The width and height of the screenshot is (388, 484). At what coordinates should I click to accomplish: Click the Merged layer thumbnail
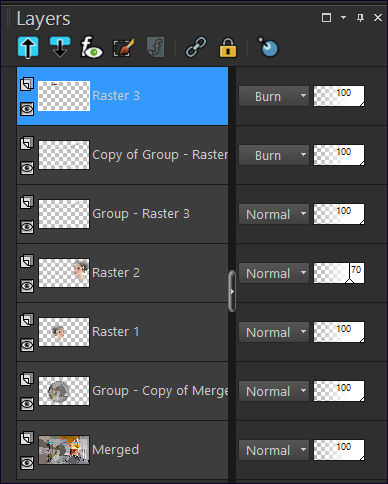point(64,450)
